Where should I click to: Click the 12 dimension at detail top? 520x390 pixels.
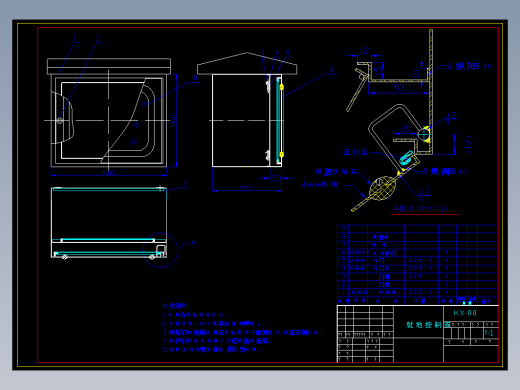coord(364,51)
